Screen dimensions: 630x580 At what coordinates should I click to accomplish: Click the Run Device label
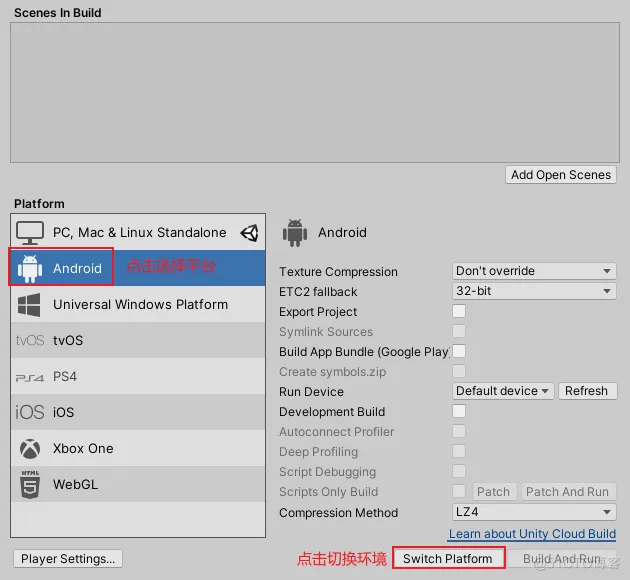click(x=311, y=392)
